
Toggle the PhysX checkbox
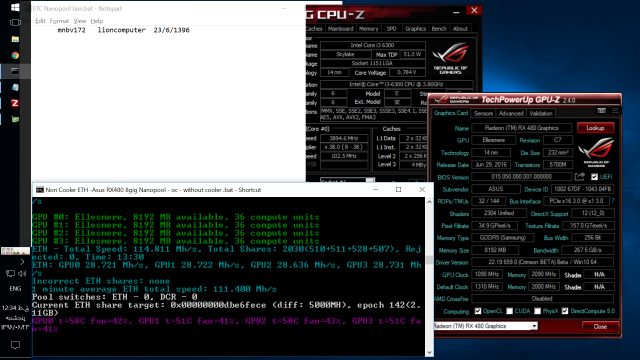pos(538,311)
